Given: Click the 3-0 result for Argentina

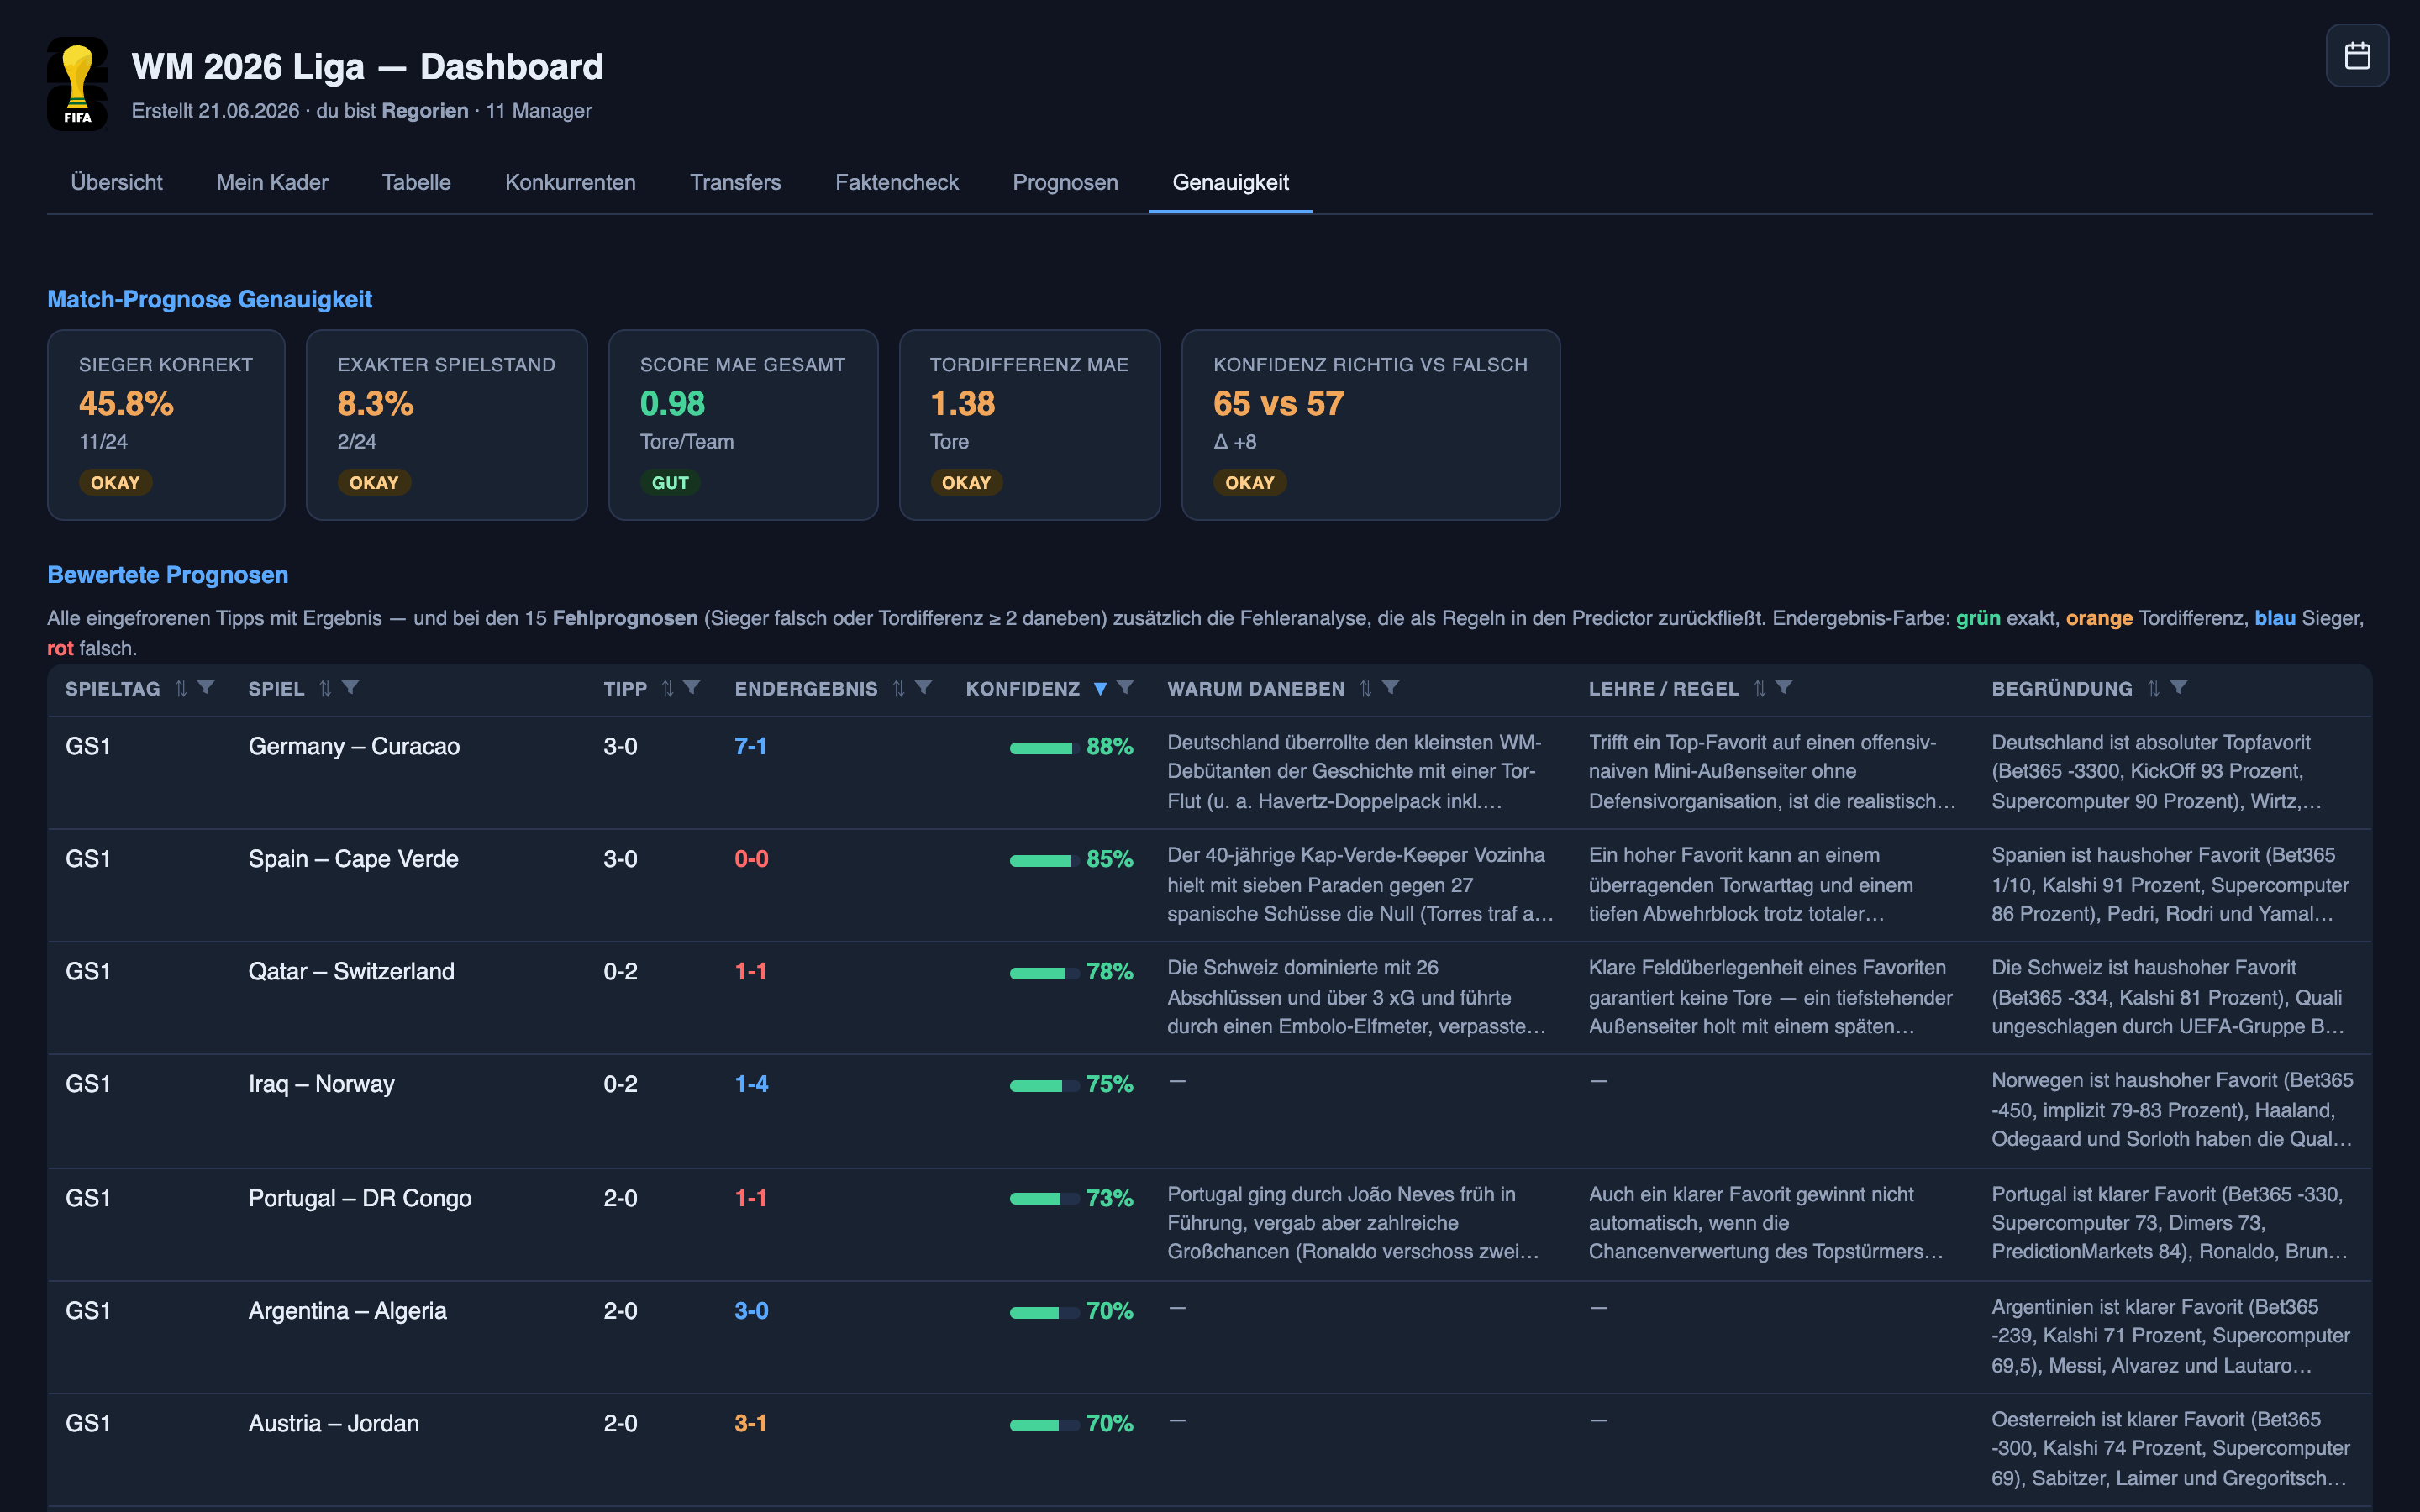Looking at the screenshot, I should coord(751,1310).
